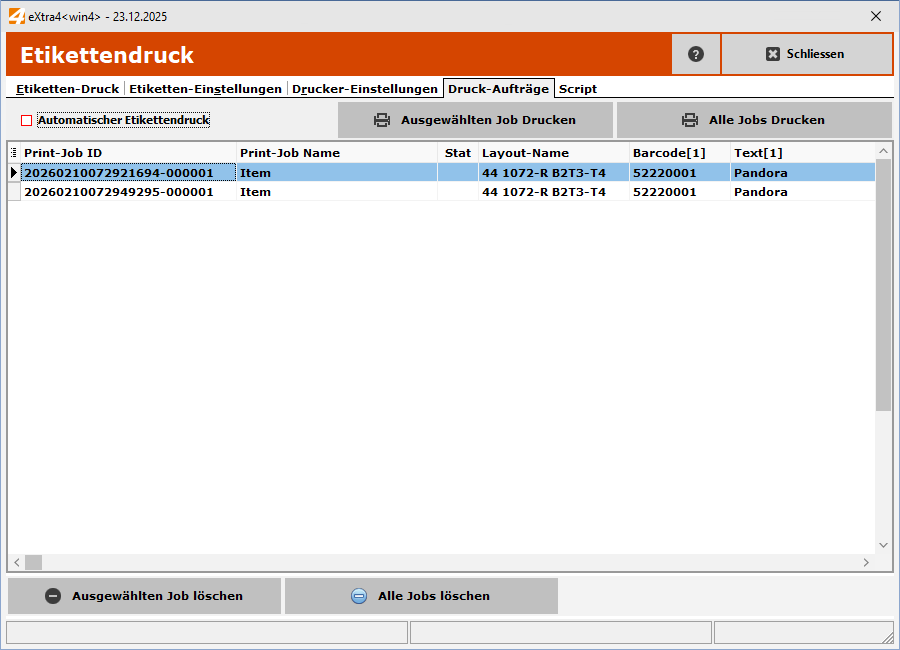
Task: Switch to the Drucker-Einstellungen tab
Action: (x=365, y=88)
